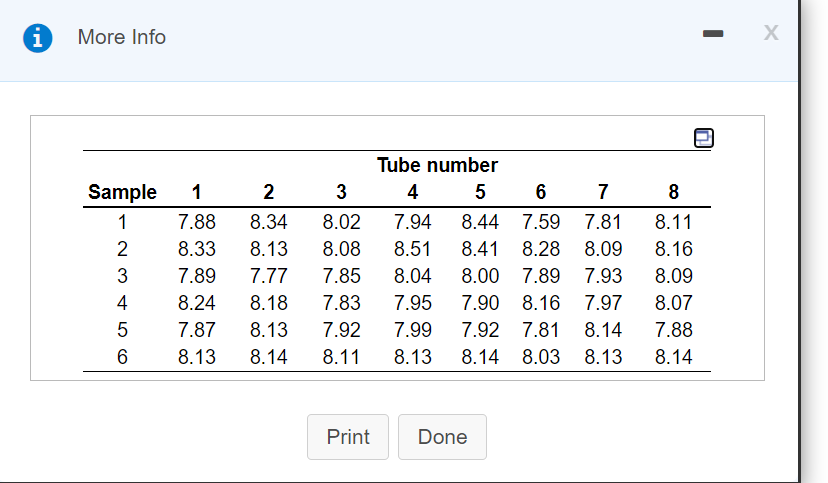This screenshot has width=828, height=483.
Task: Click the More Info dialog title
Action: 122,37
